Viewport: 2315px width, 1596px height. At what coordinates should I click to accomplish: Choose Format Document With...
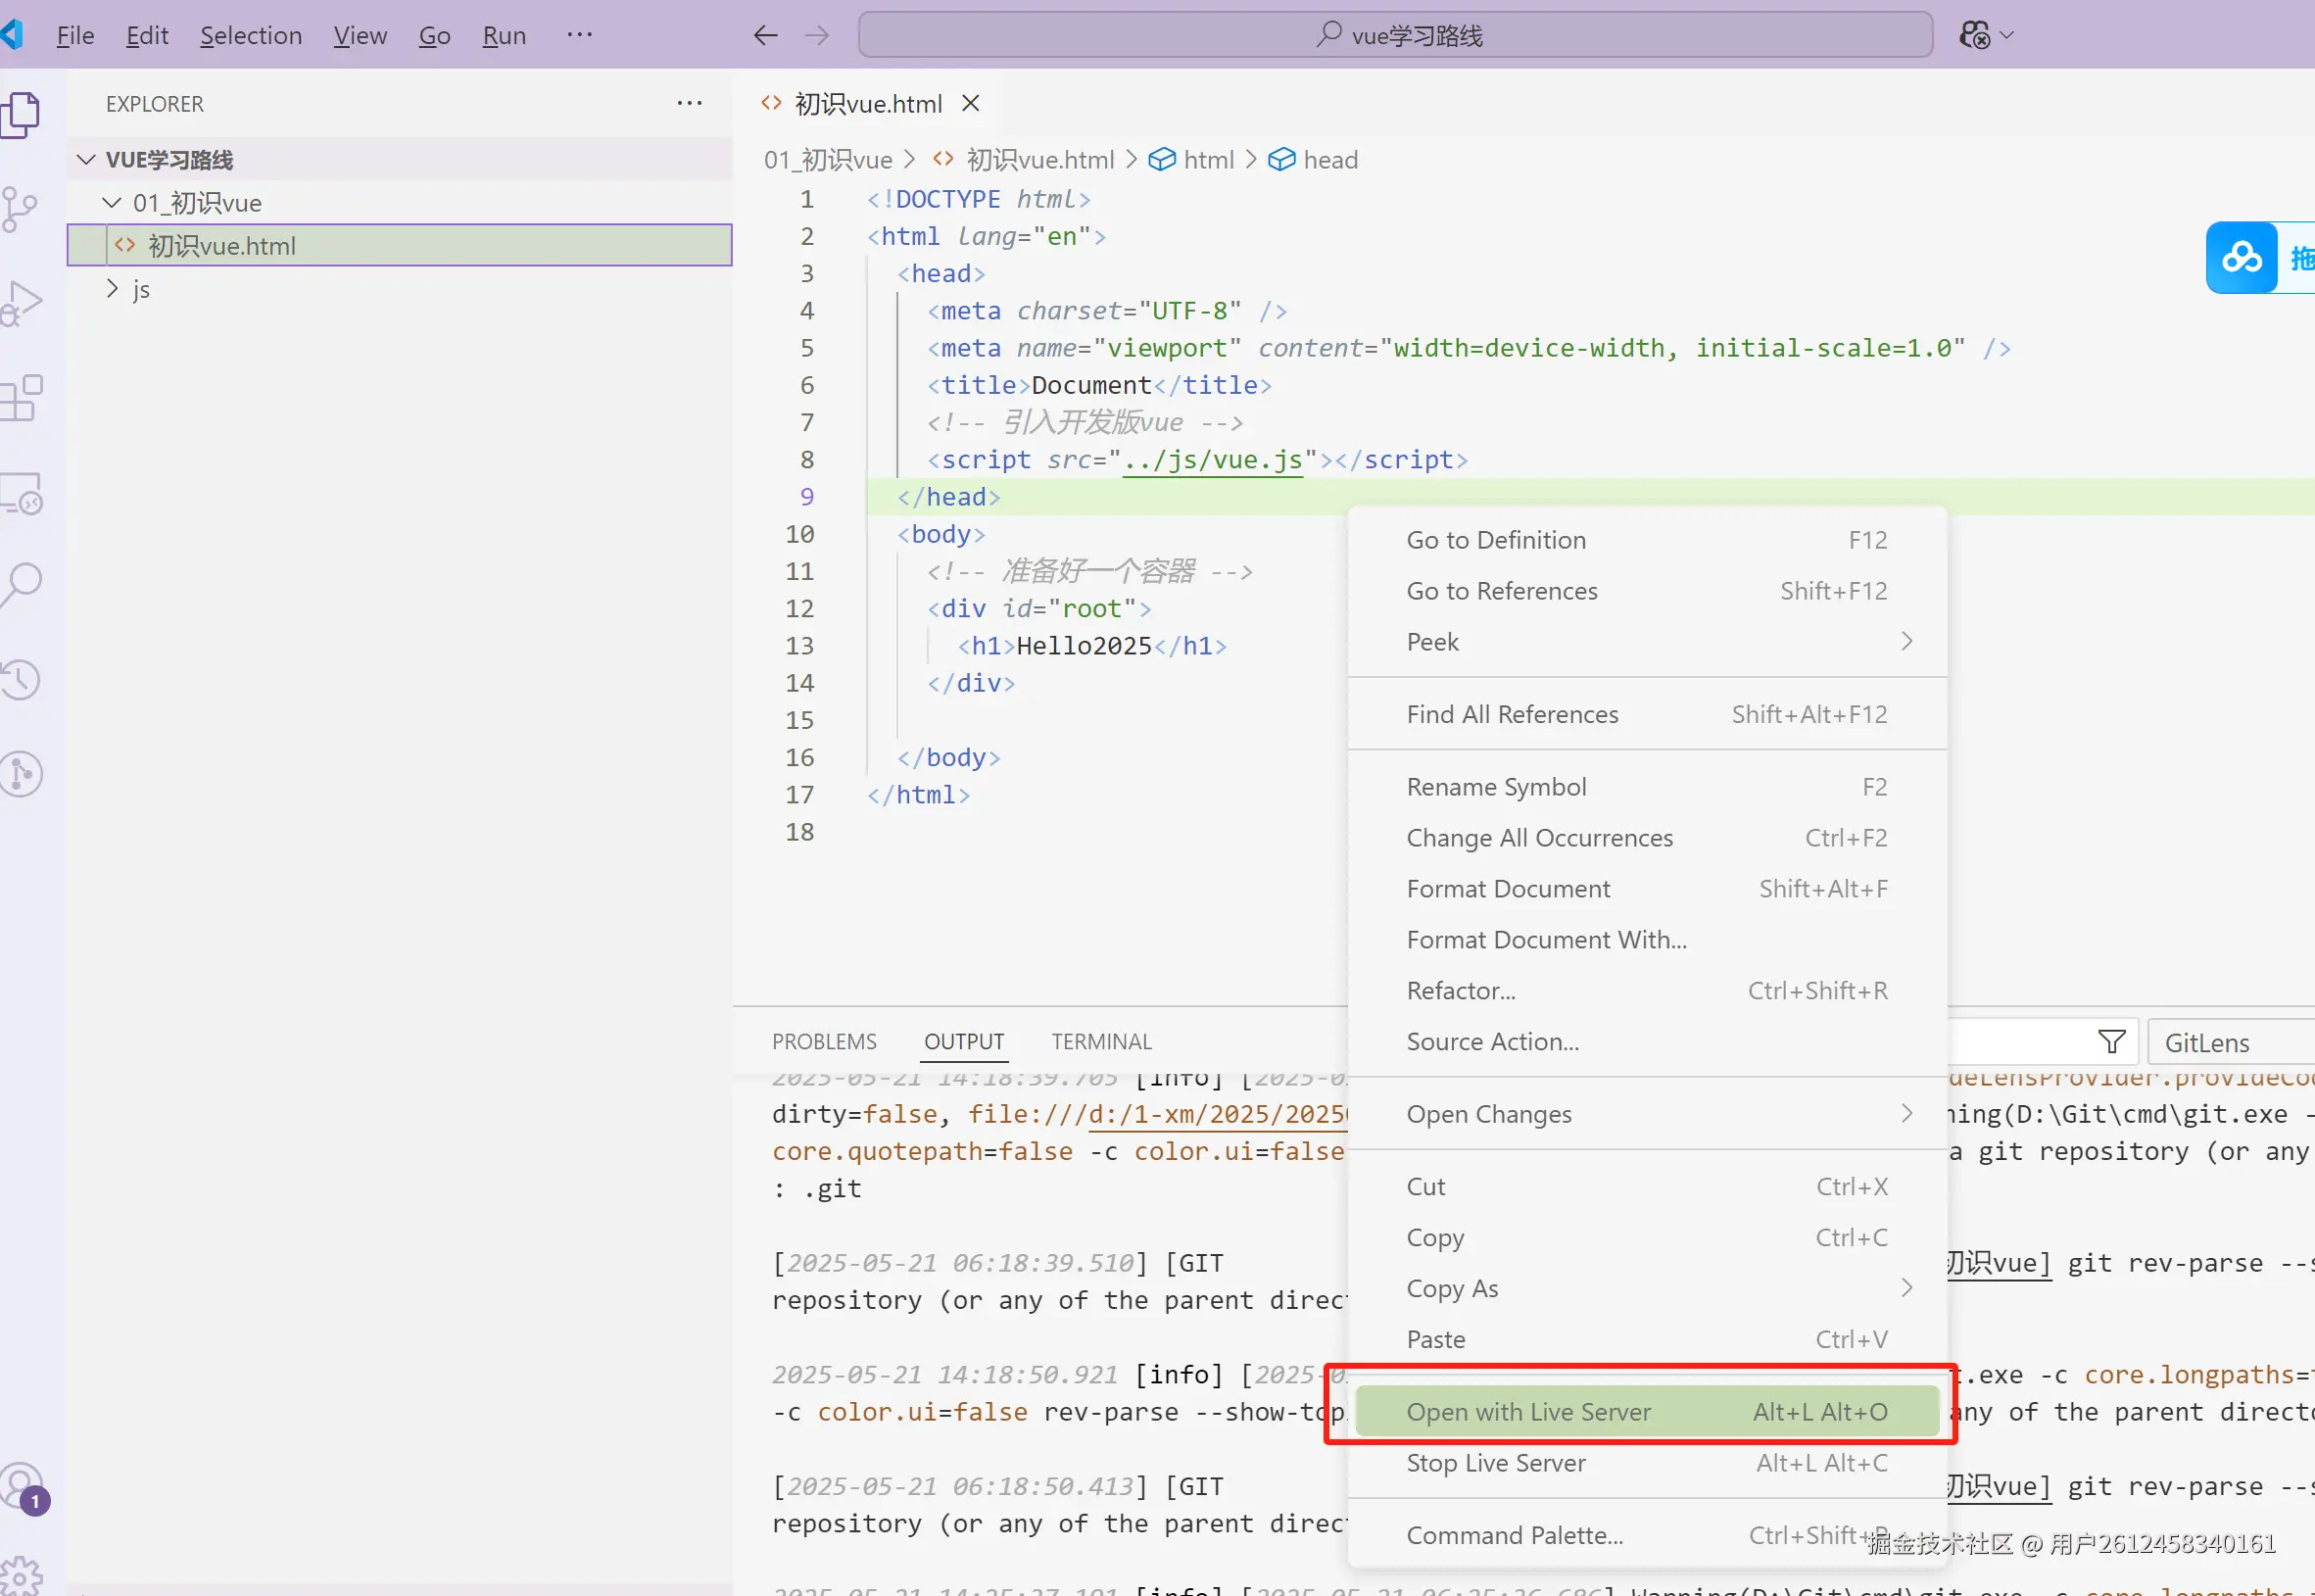pos(1647,940)
